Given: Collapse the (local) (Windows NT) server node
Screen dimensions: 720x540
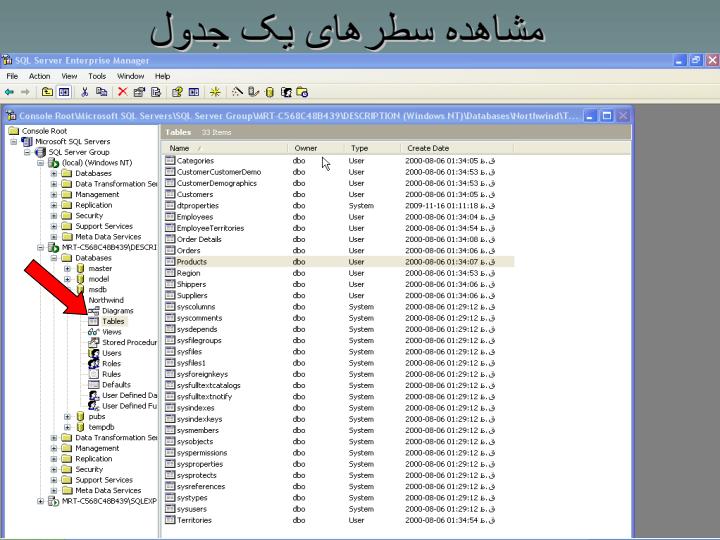Looking at the screenshot, I should coord(40,163).
